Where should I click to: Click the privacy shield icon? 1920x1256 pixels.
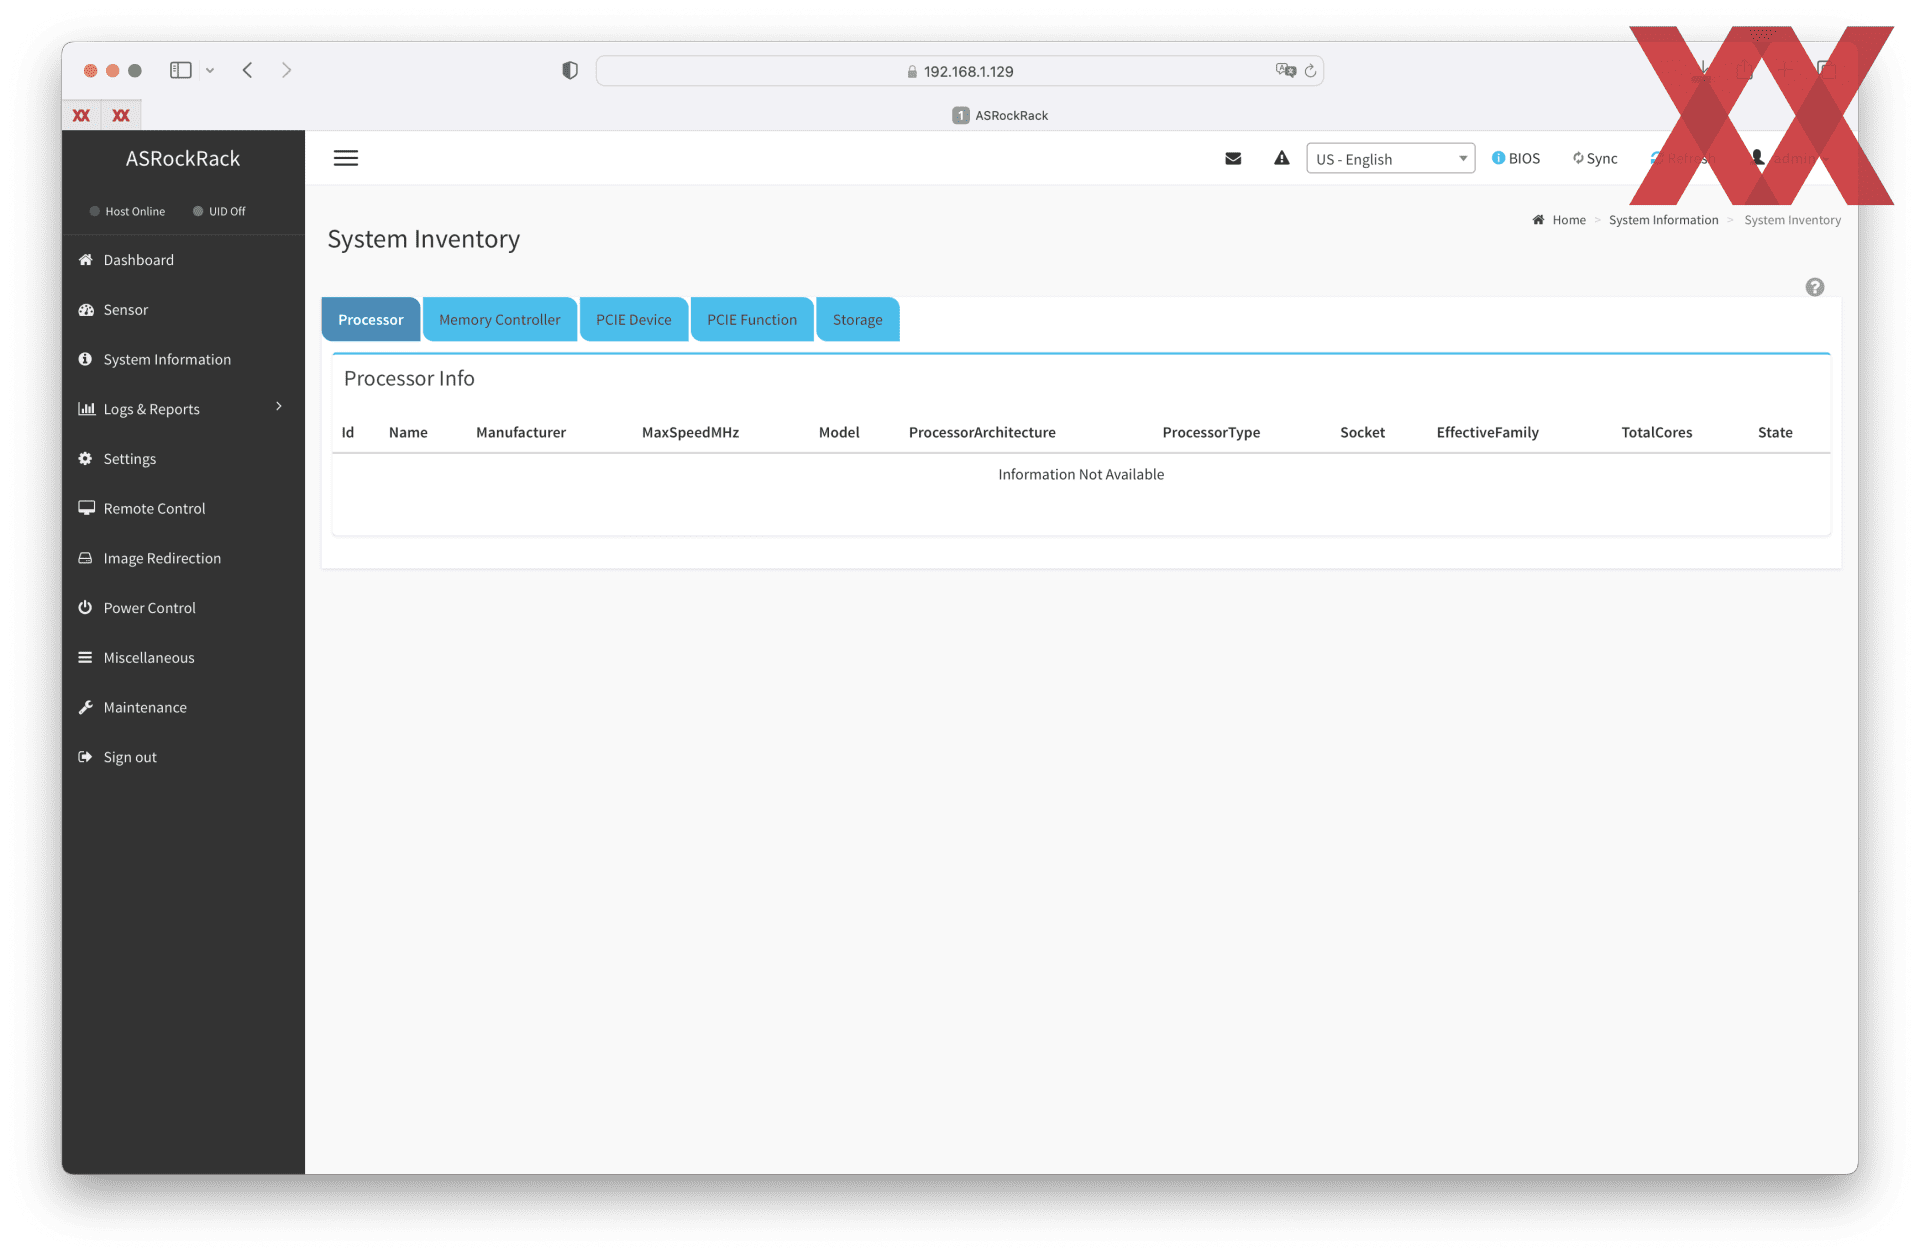570,71
